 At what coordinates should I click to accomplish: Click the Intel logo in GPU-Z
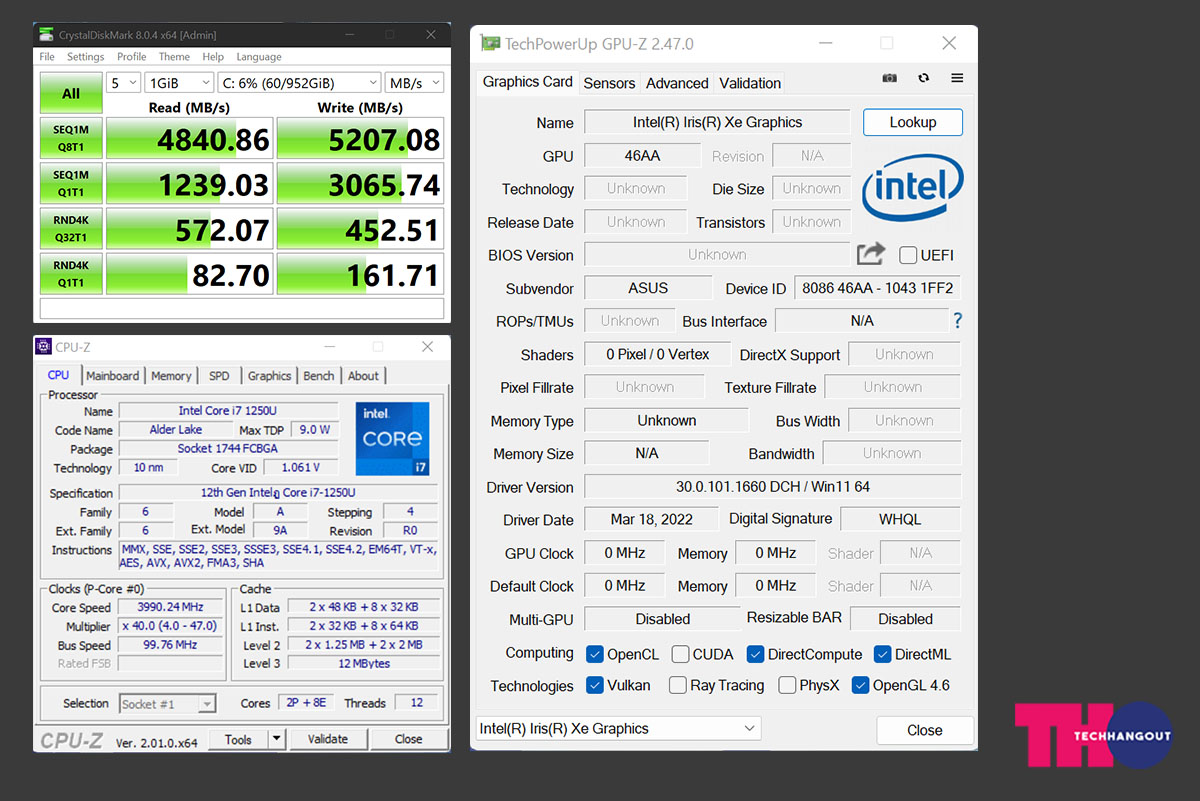[912, 187]
